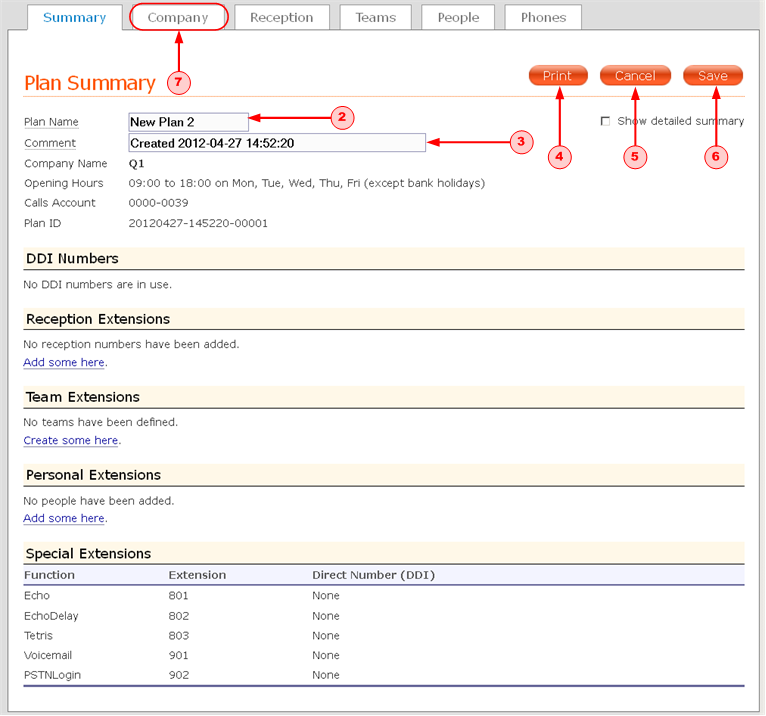This screenshot has height=716, width=766.
Task: Select plan ID 20120427-145220-00001
Action: [198, 223]
